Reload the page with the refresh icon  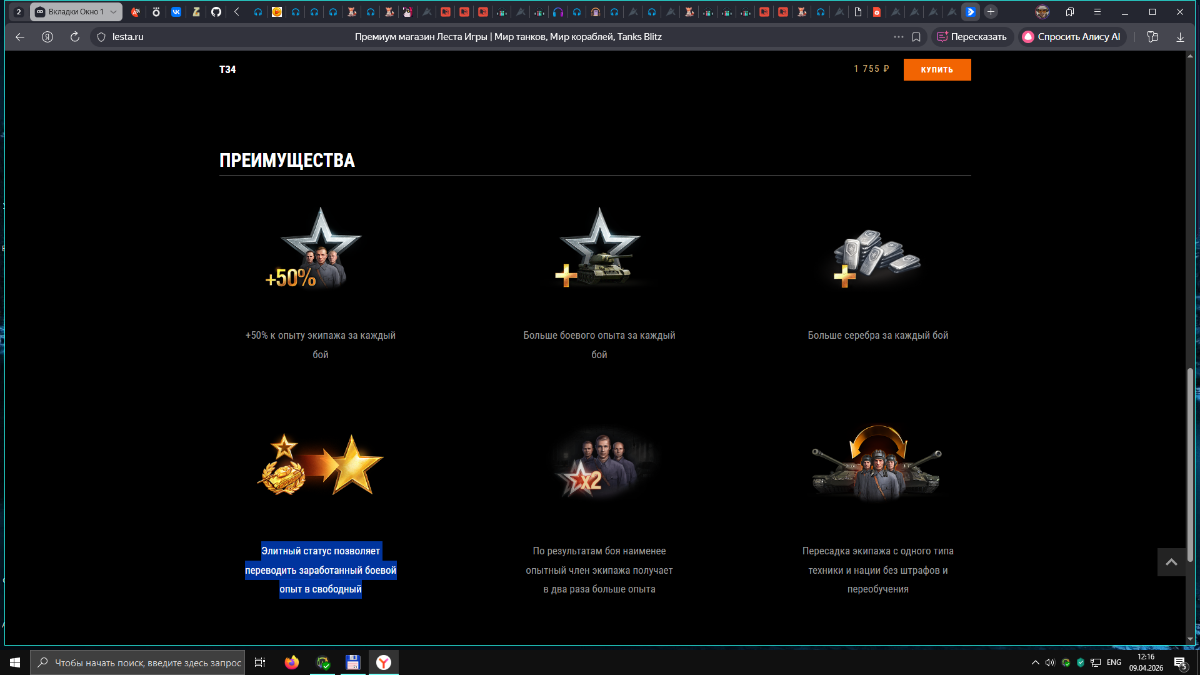tap(75, 37)
